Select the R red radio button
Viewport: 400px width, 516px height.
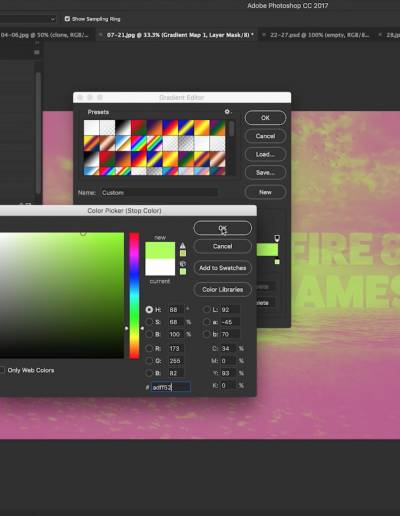(x=149, y=349)
